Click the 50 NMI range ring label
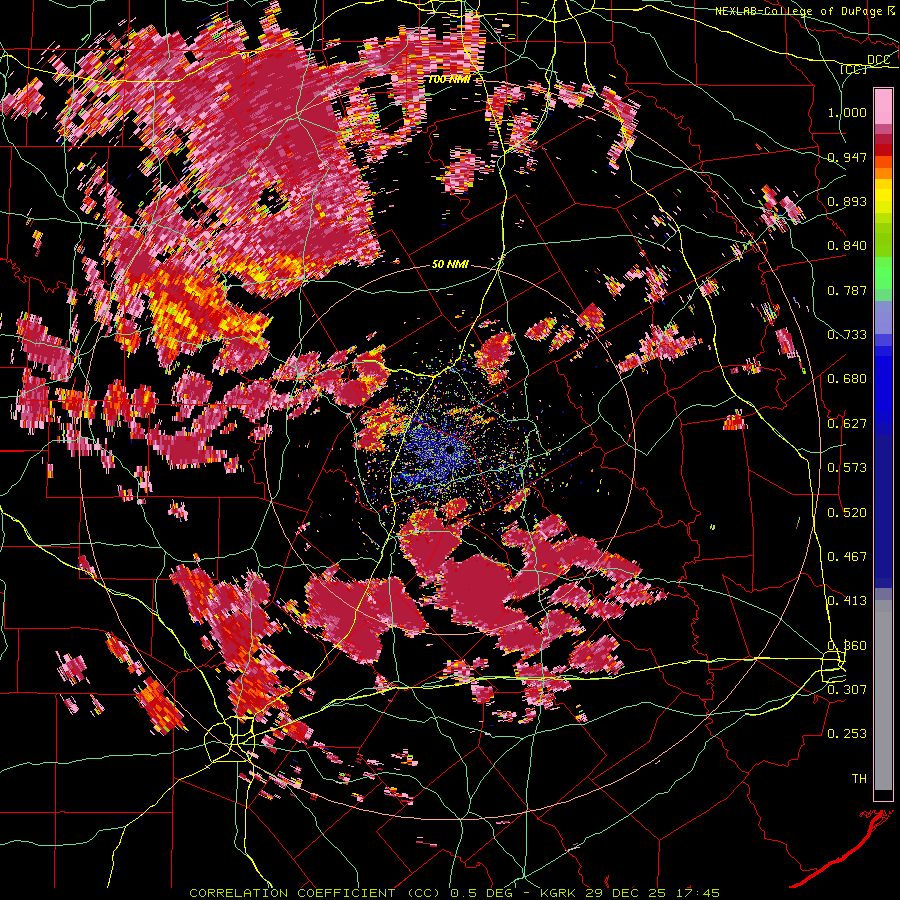This screenshot has height=900, width=900. [450, 265]
